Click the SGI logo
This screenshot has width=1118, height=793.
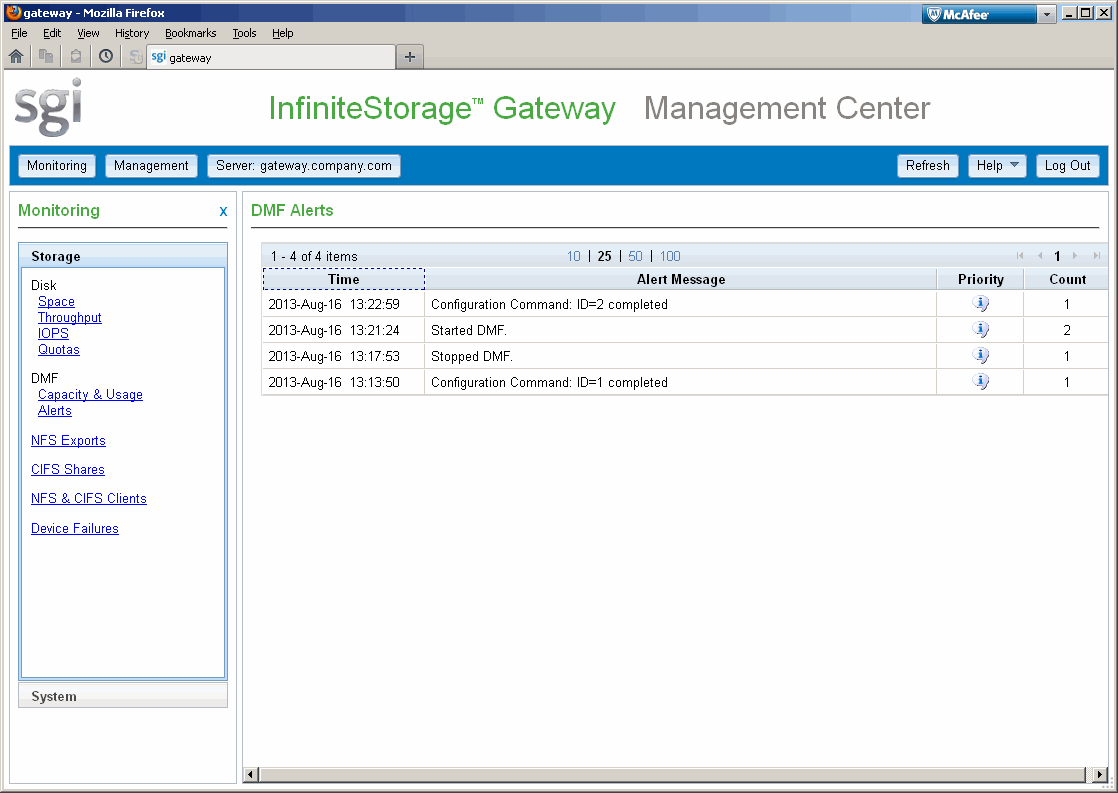(x=48, y=107)
